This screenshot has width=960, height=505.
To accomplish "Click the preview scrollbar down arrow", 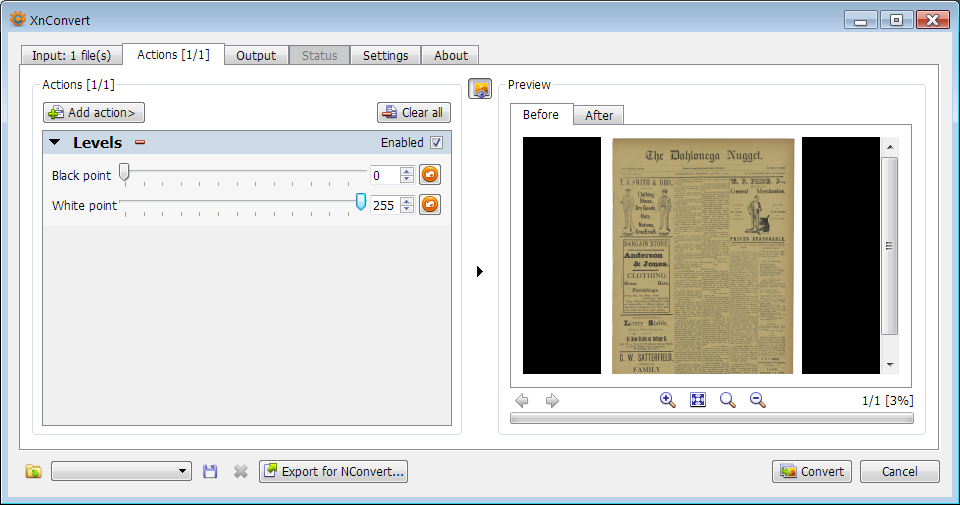I will [x=890, y=365].
